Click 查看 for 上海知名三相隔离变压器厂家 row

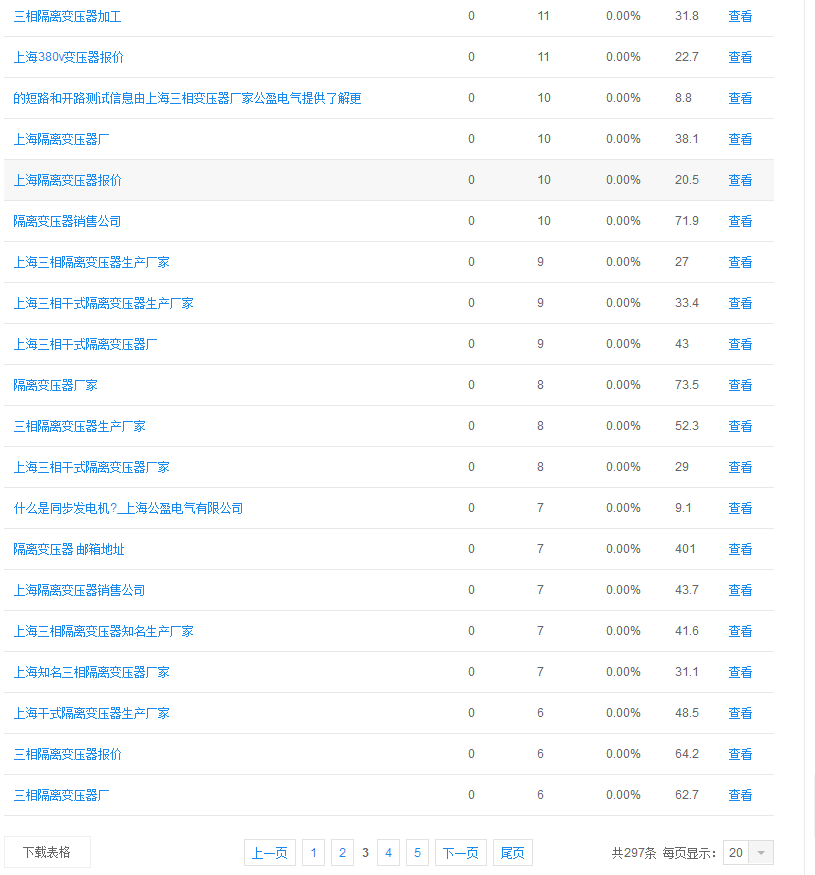coord(740,673)
